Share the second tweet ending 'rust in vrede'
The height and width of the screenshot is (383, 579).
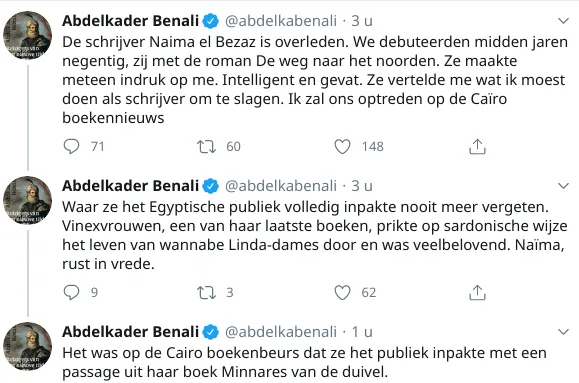pos(477,293)
